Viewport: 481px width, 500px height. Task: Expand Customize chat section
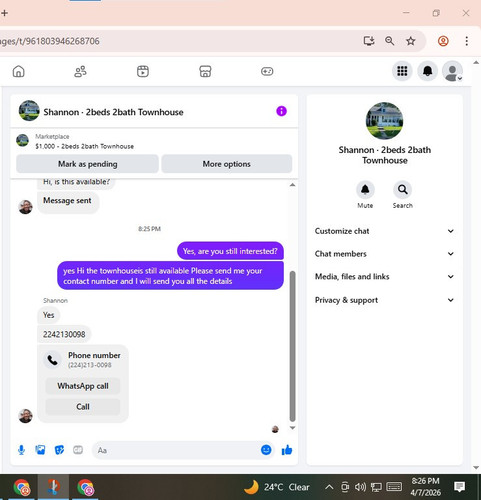coord(384,231)
